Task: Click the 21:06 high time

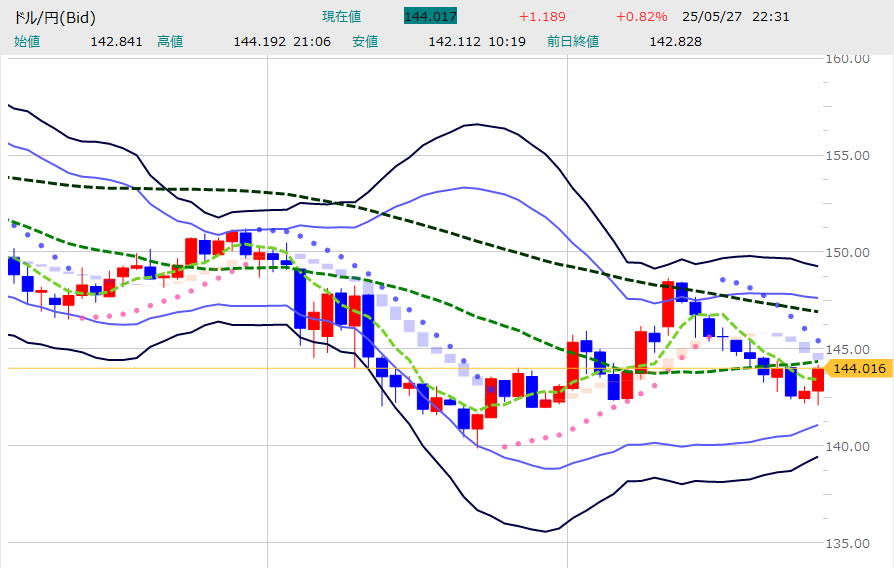Action: pyautogui.click(x=312, y=42)
